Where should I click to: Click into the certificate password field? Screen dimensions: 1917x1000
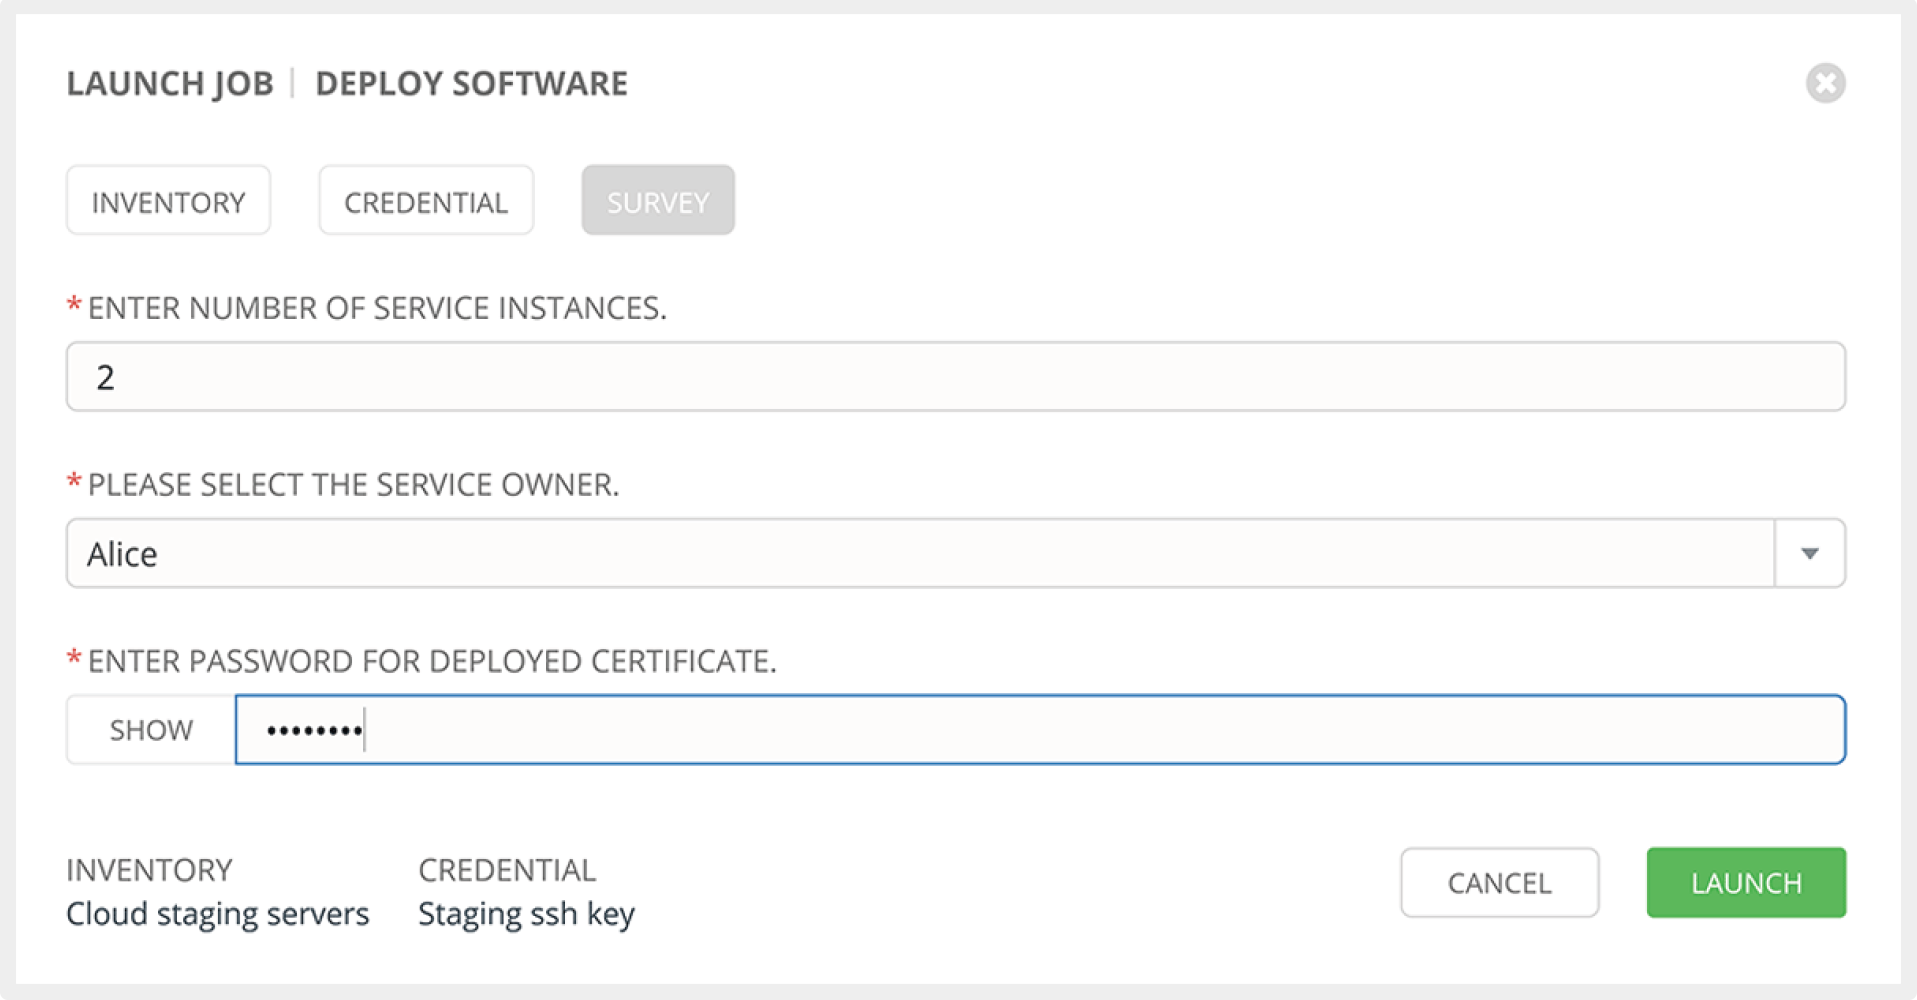1040,730
